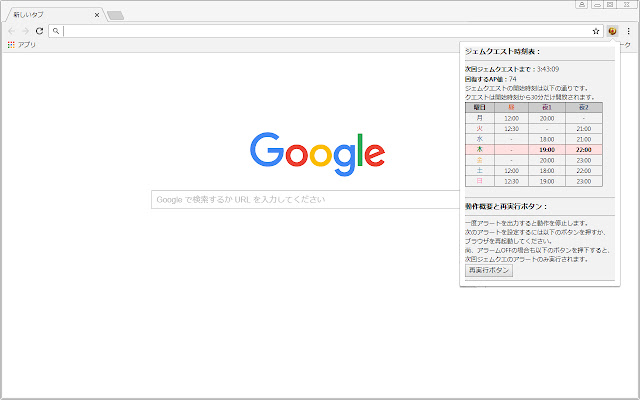Open the gem quest extension icon
Screen dimensions: 640x400
pos(612,31)
